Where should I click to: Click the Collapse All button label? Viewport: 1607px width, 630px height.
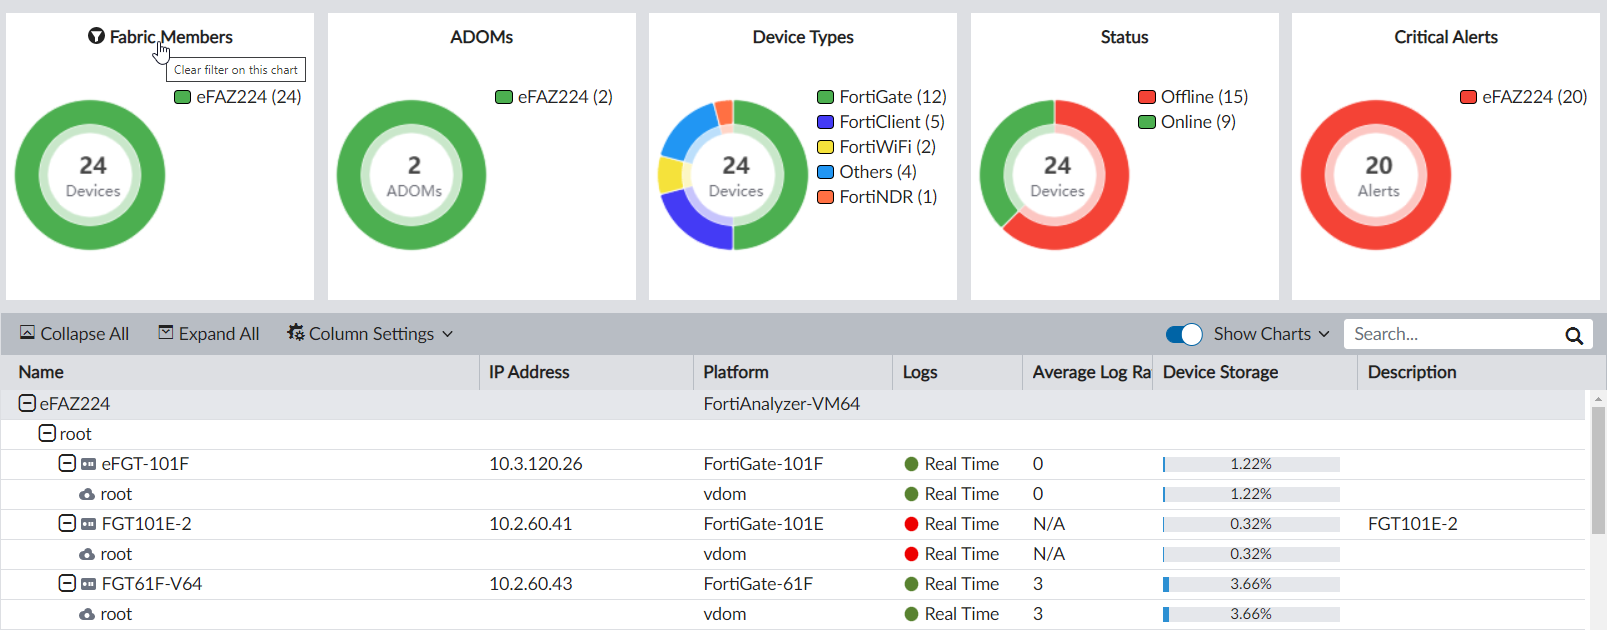[85, 334]
